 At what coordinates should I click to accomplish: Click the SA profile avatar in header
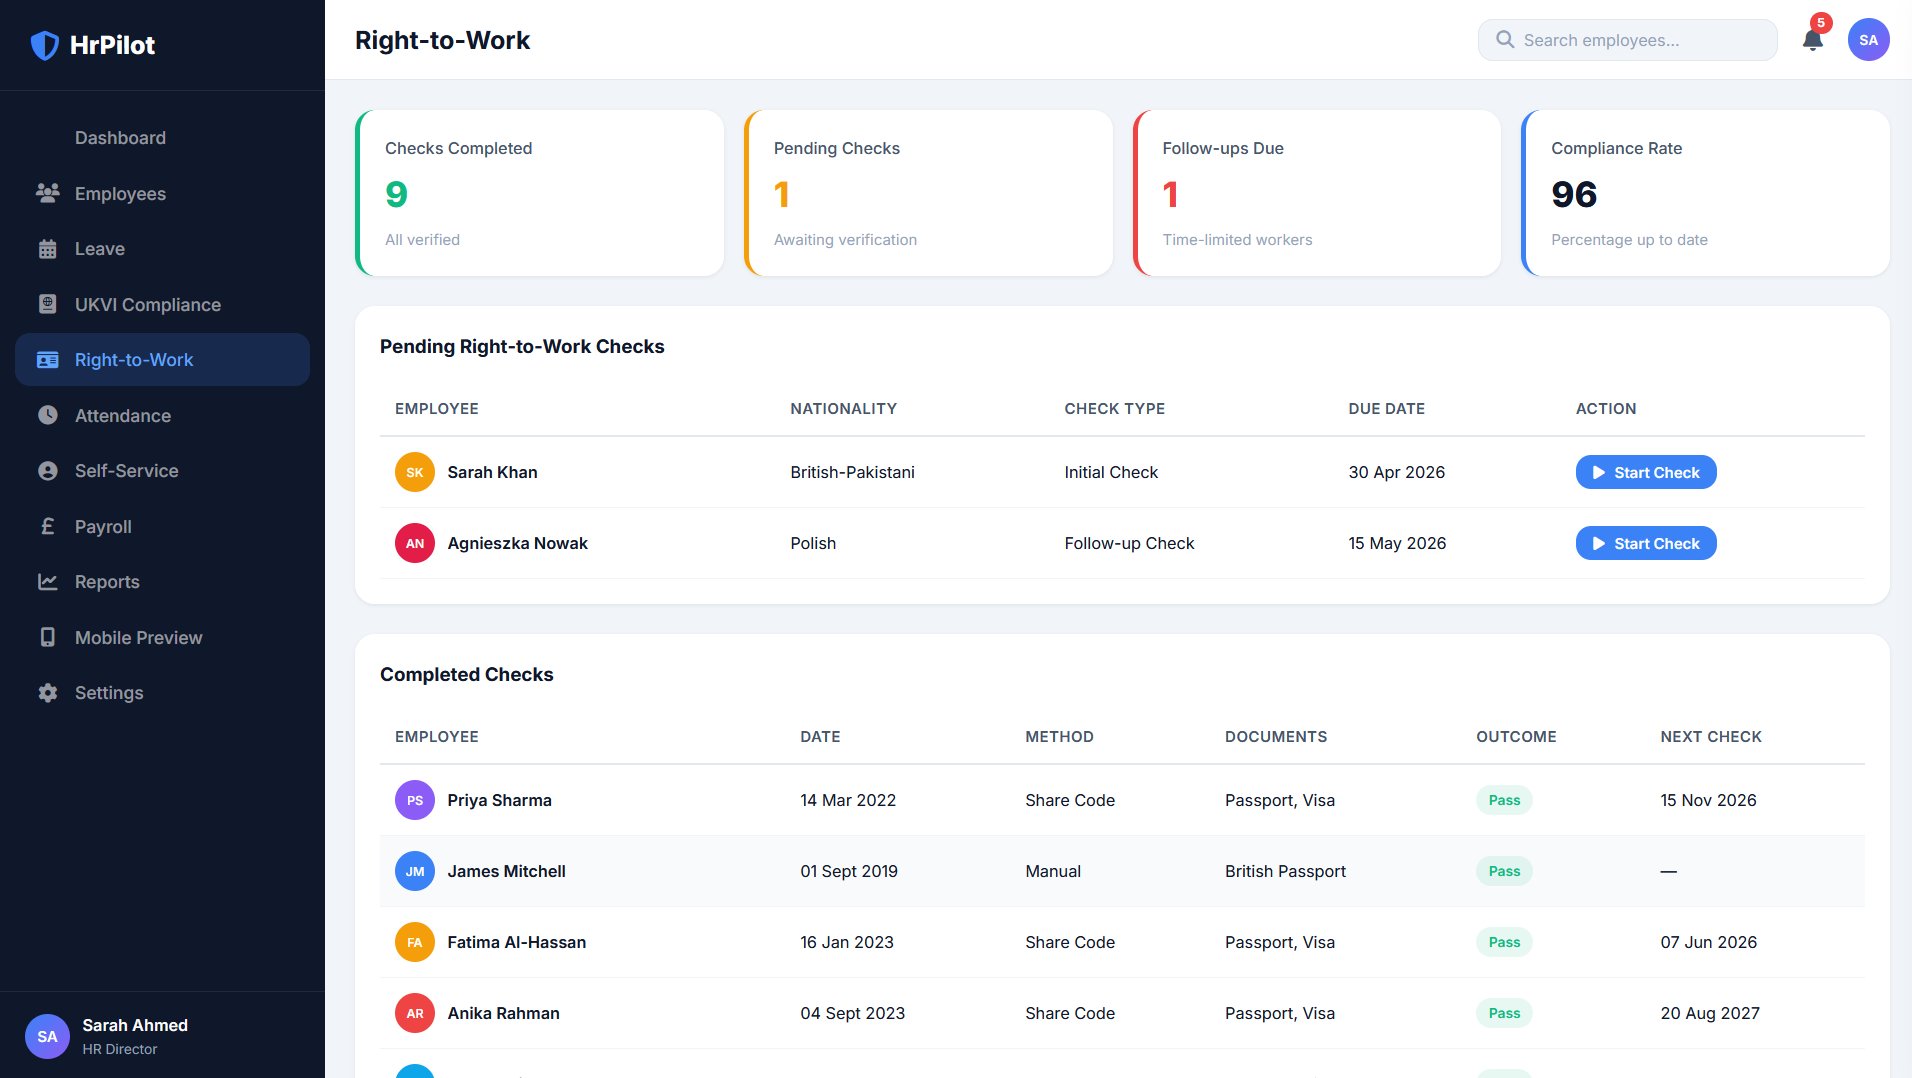[1868, 40]
